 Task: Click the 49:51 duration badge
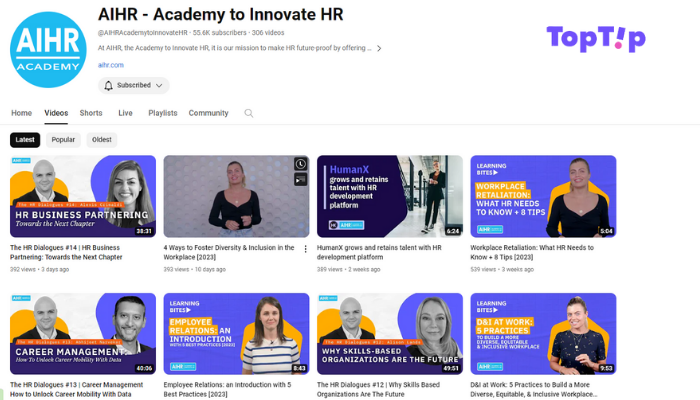pyautogui.click(x=451, y=368)
